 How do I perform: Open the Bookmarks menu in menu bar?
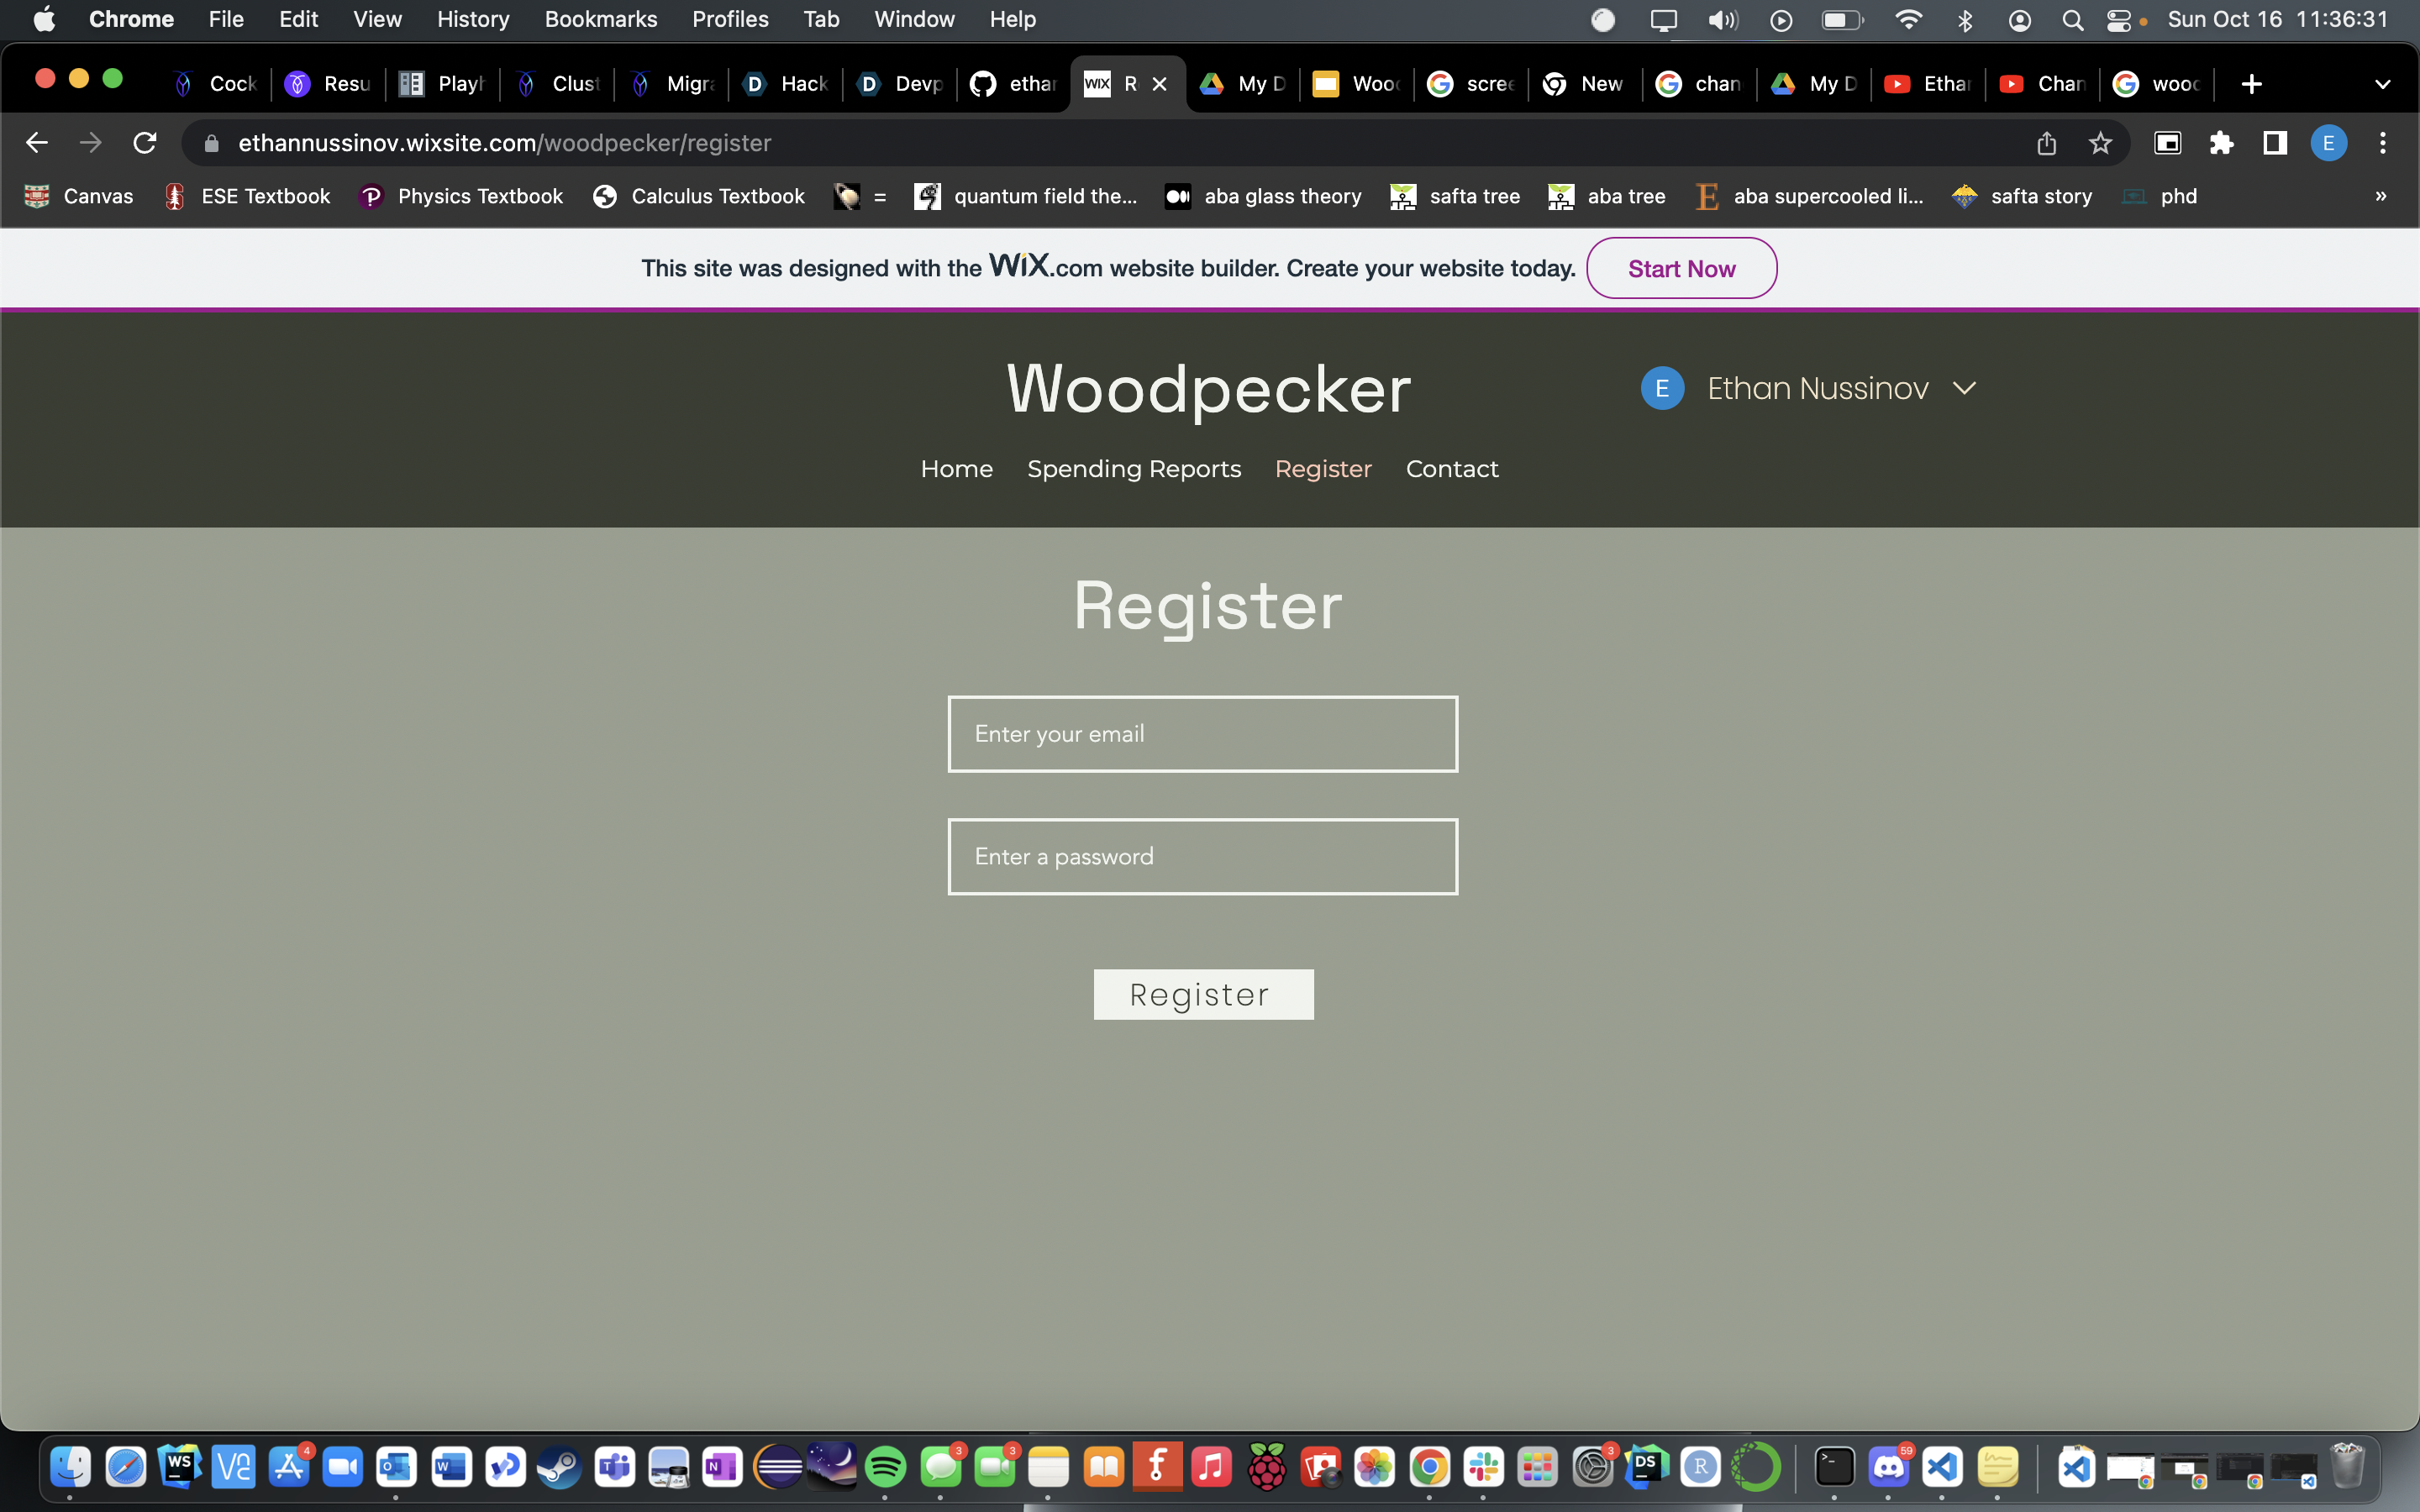600,19
